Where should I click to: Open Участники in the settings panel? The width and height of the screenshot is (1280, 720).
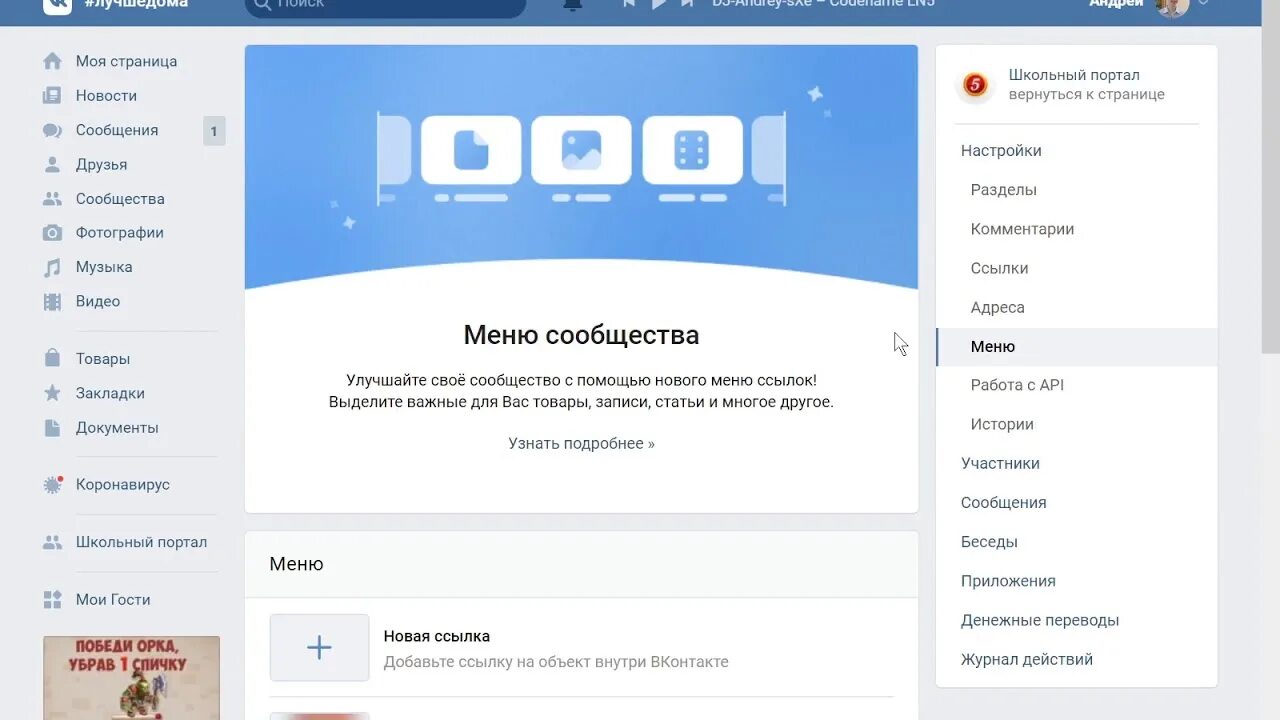(1000, 464)
